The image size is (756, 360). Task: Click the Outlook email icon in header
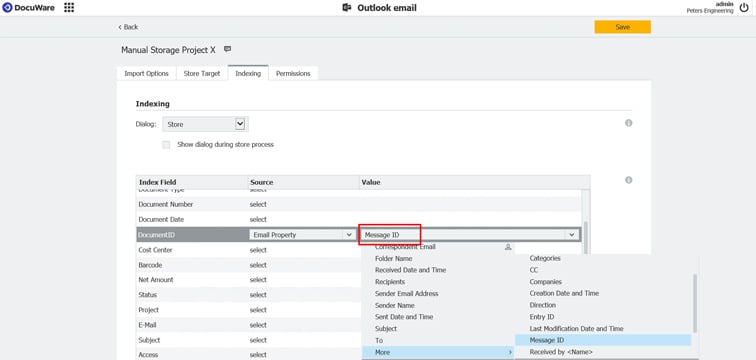point(346,8)
